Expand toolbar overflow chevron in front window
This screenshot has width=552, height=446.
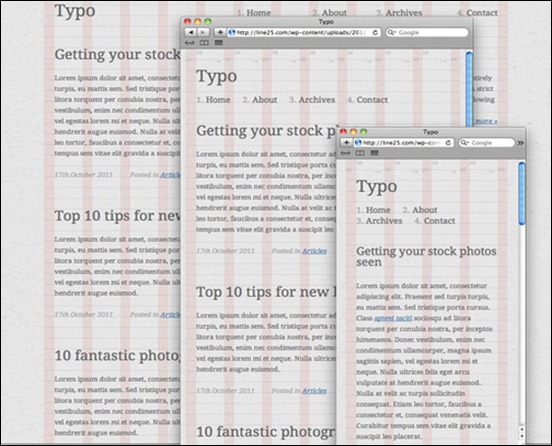521,143
